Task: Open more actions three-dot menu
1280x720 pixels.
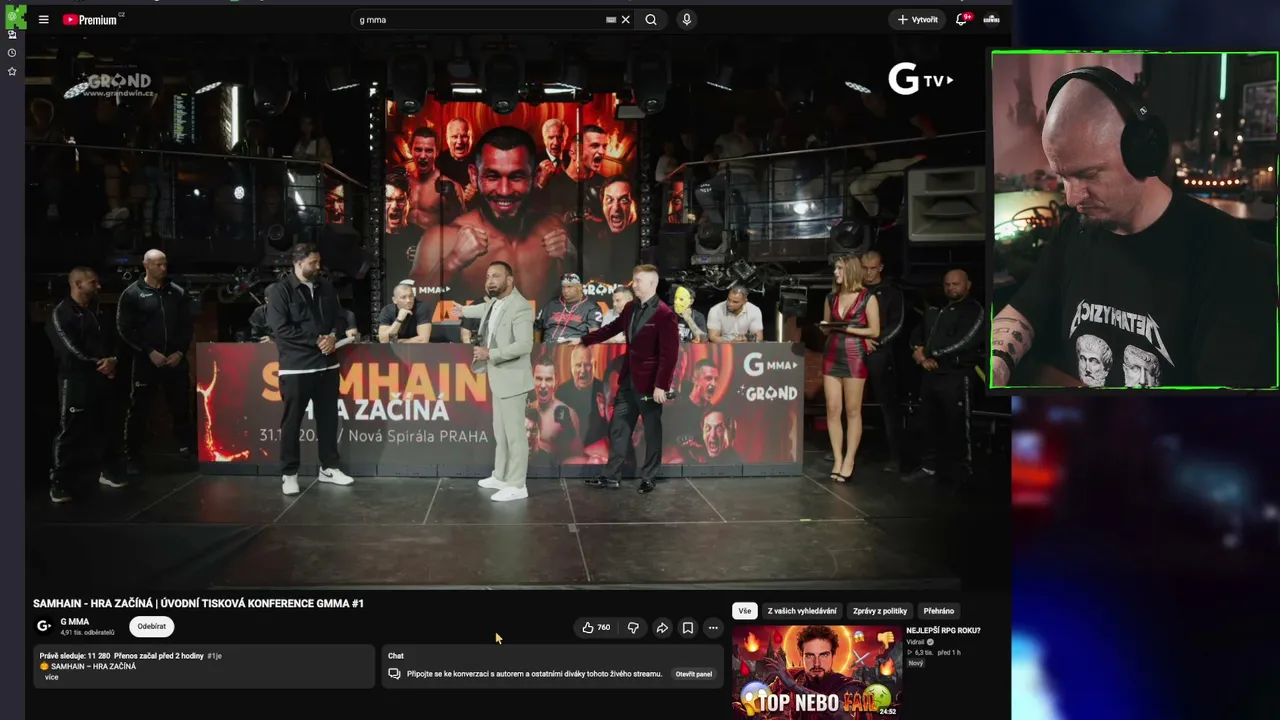Action: pos(713,628)
